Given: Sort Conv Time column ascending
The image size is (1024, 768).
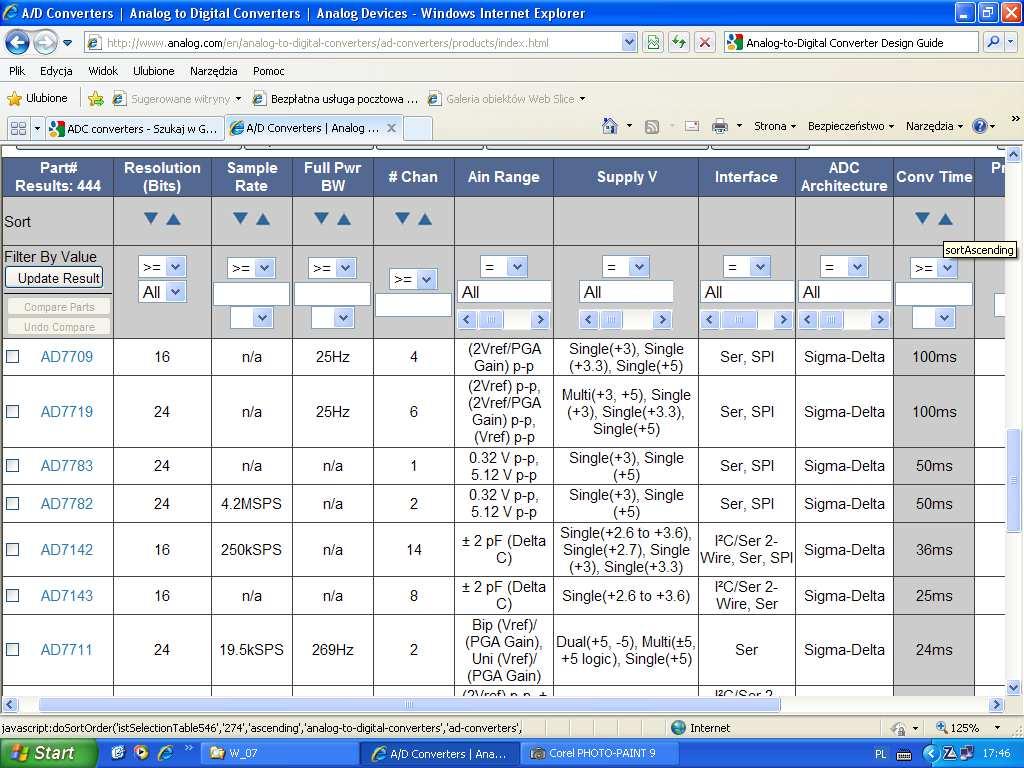Looking at the screenshot, I should tap(945, 219).
